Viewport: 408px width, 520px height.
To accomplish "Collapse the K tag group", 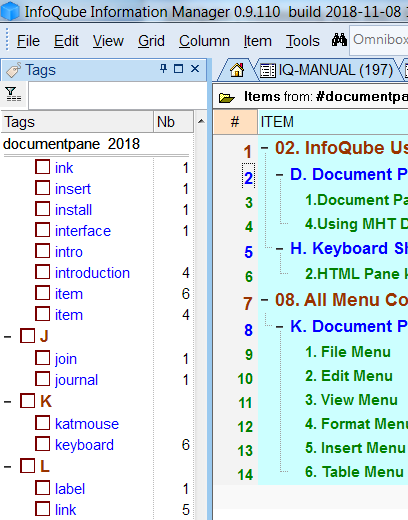I will (7, 402).
